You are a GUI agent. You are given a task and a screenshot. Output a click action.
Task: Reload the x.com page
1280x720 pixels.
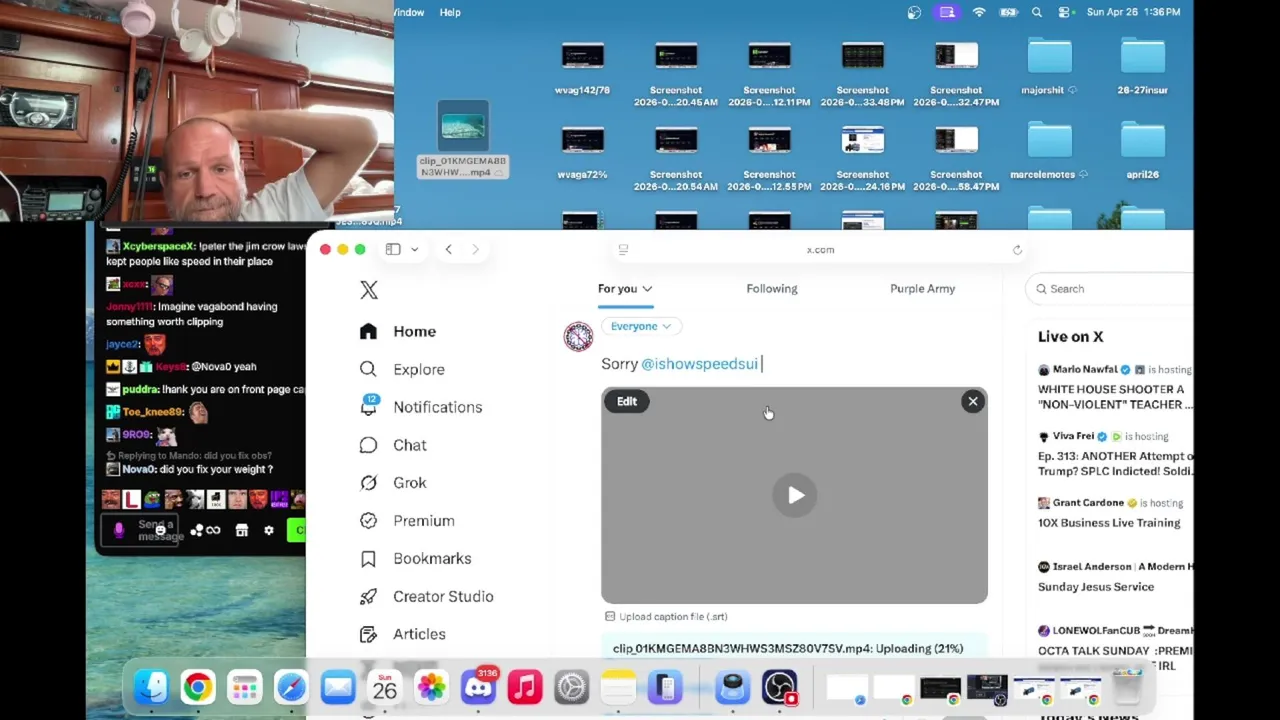click(x=1017, y=250)
